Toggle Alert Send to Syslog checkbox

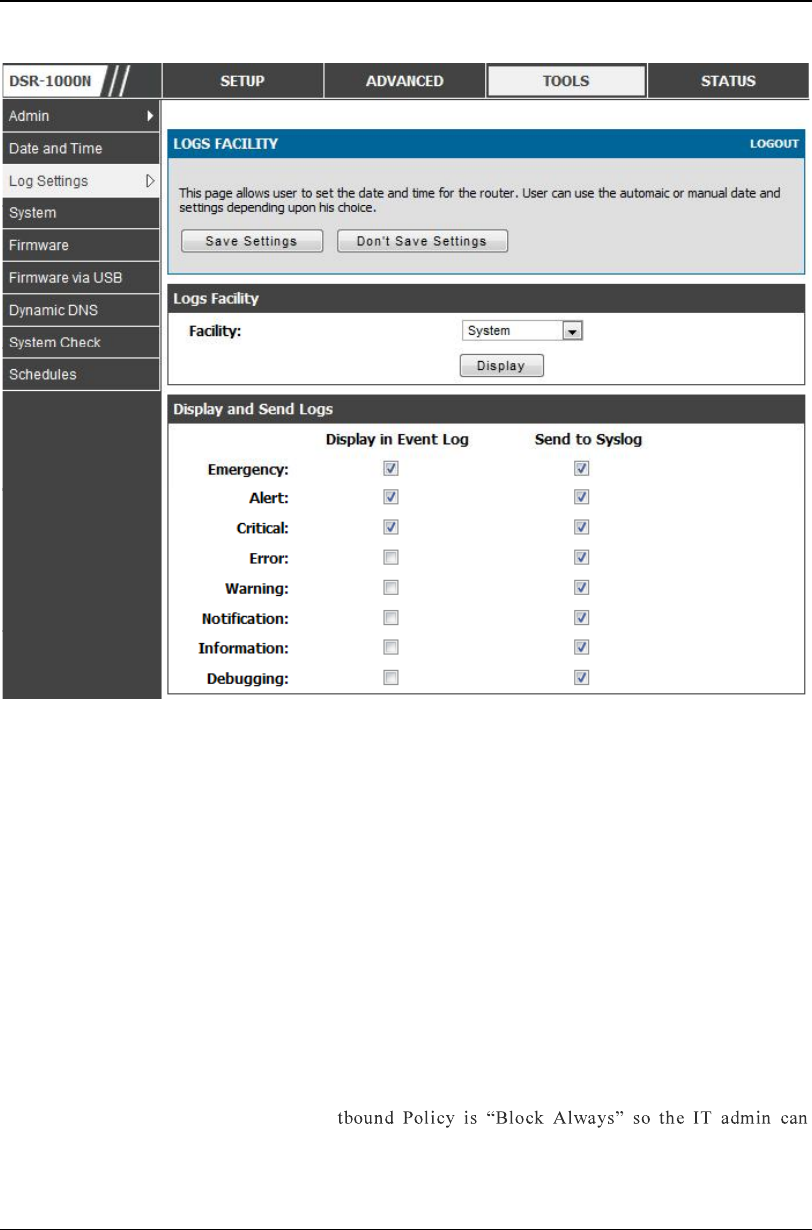(x=581, y=497)
